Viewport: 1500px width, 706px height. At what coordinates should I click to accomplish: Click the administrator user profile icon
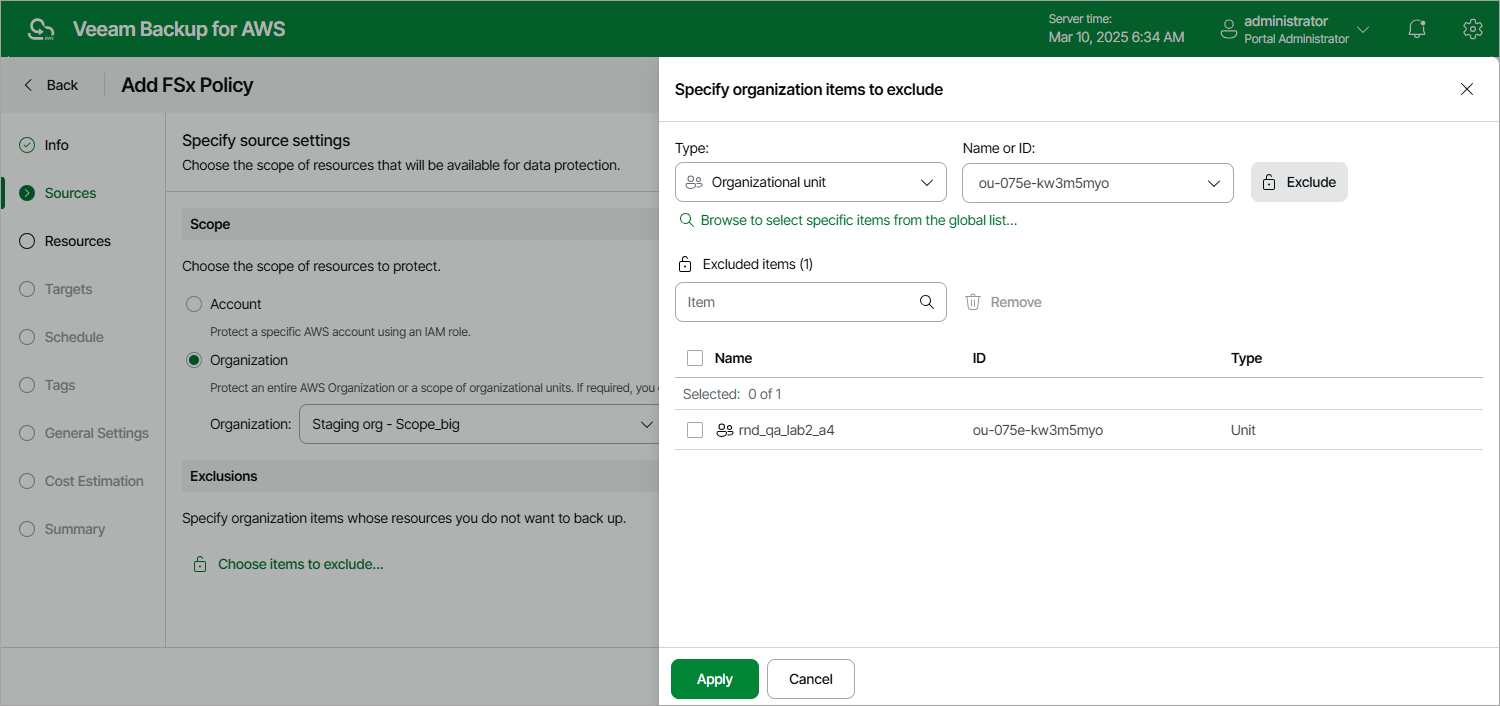(1229, 29)
